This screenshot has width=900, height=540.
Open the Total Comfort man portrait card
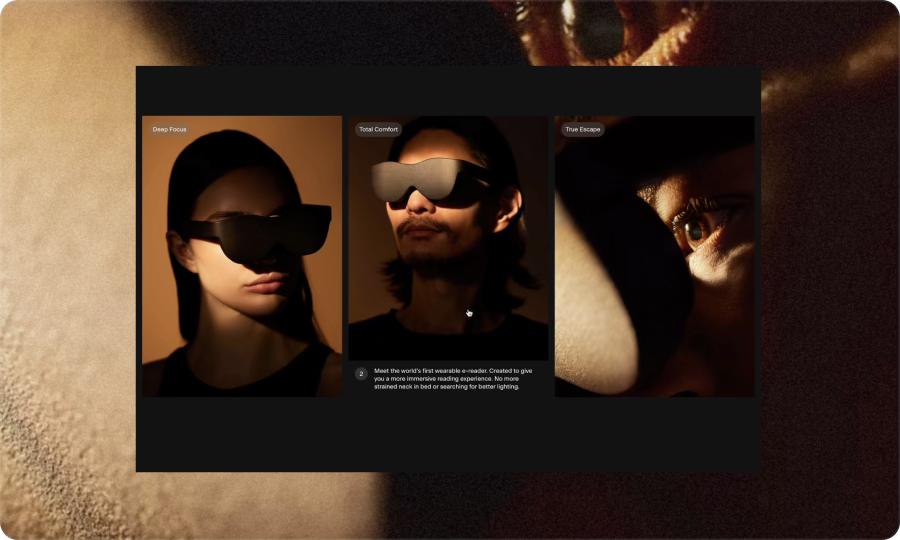[x=448, y=238]
